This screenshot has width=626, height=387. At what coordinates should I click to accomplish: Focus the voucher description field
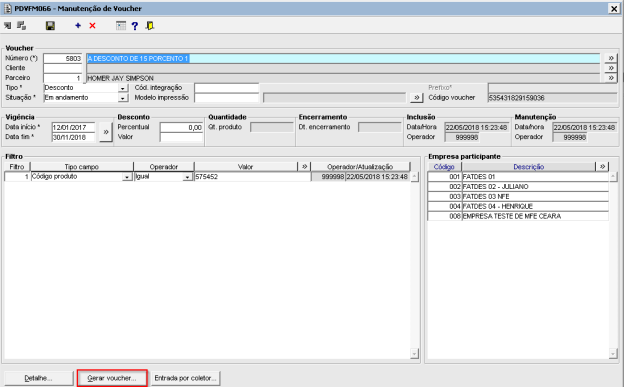[343, 58]
